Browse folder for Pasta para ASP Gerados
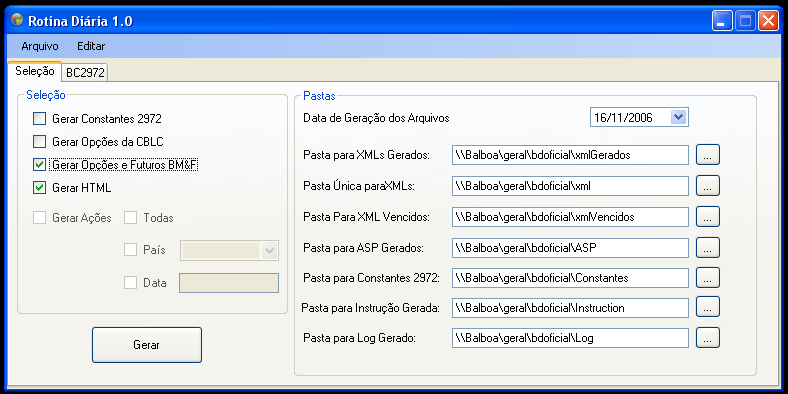The image size is (788, 394). pyautogui.click(x=708, y=248)
